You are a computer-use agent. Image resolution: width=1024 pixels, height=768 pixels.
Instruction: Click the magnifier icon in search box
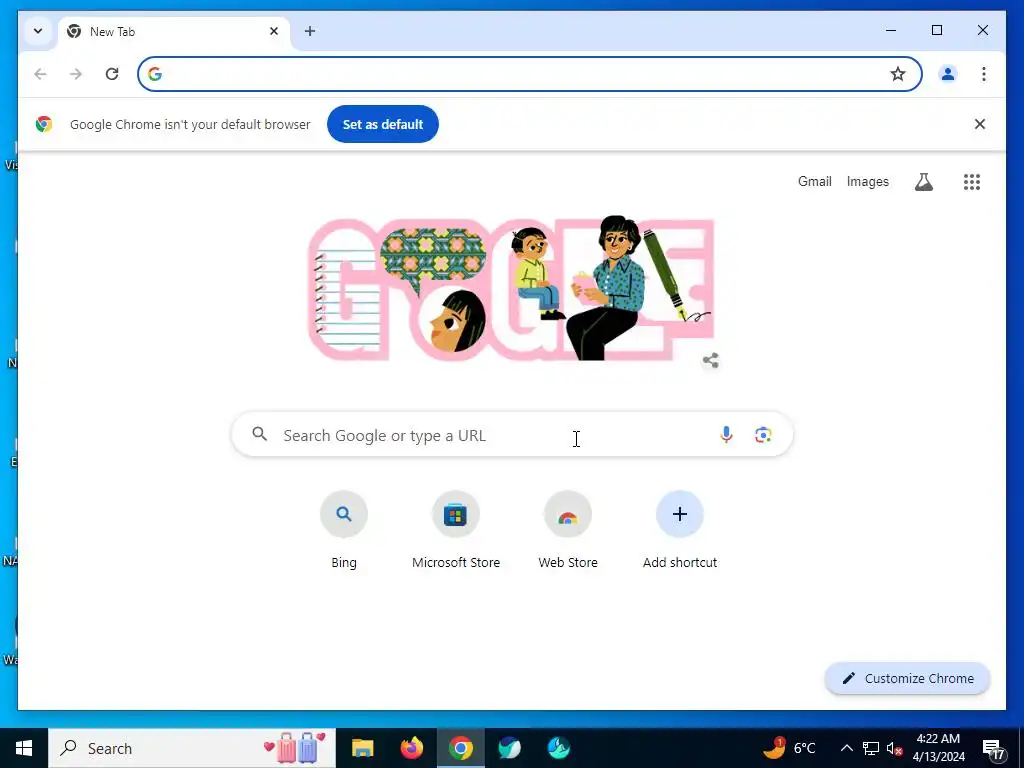(259, 434)
